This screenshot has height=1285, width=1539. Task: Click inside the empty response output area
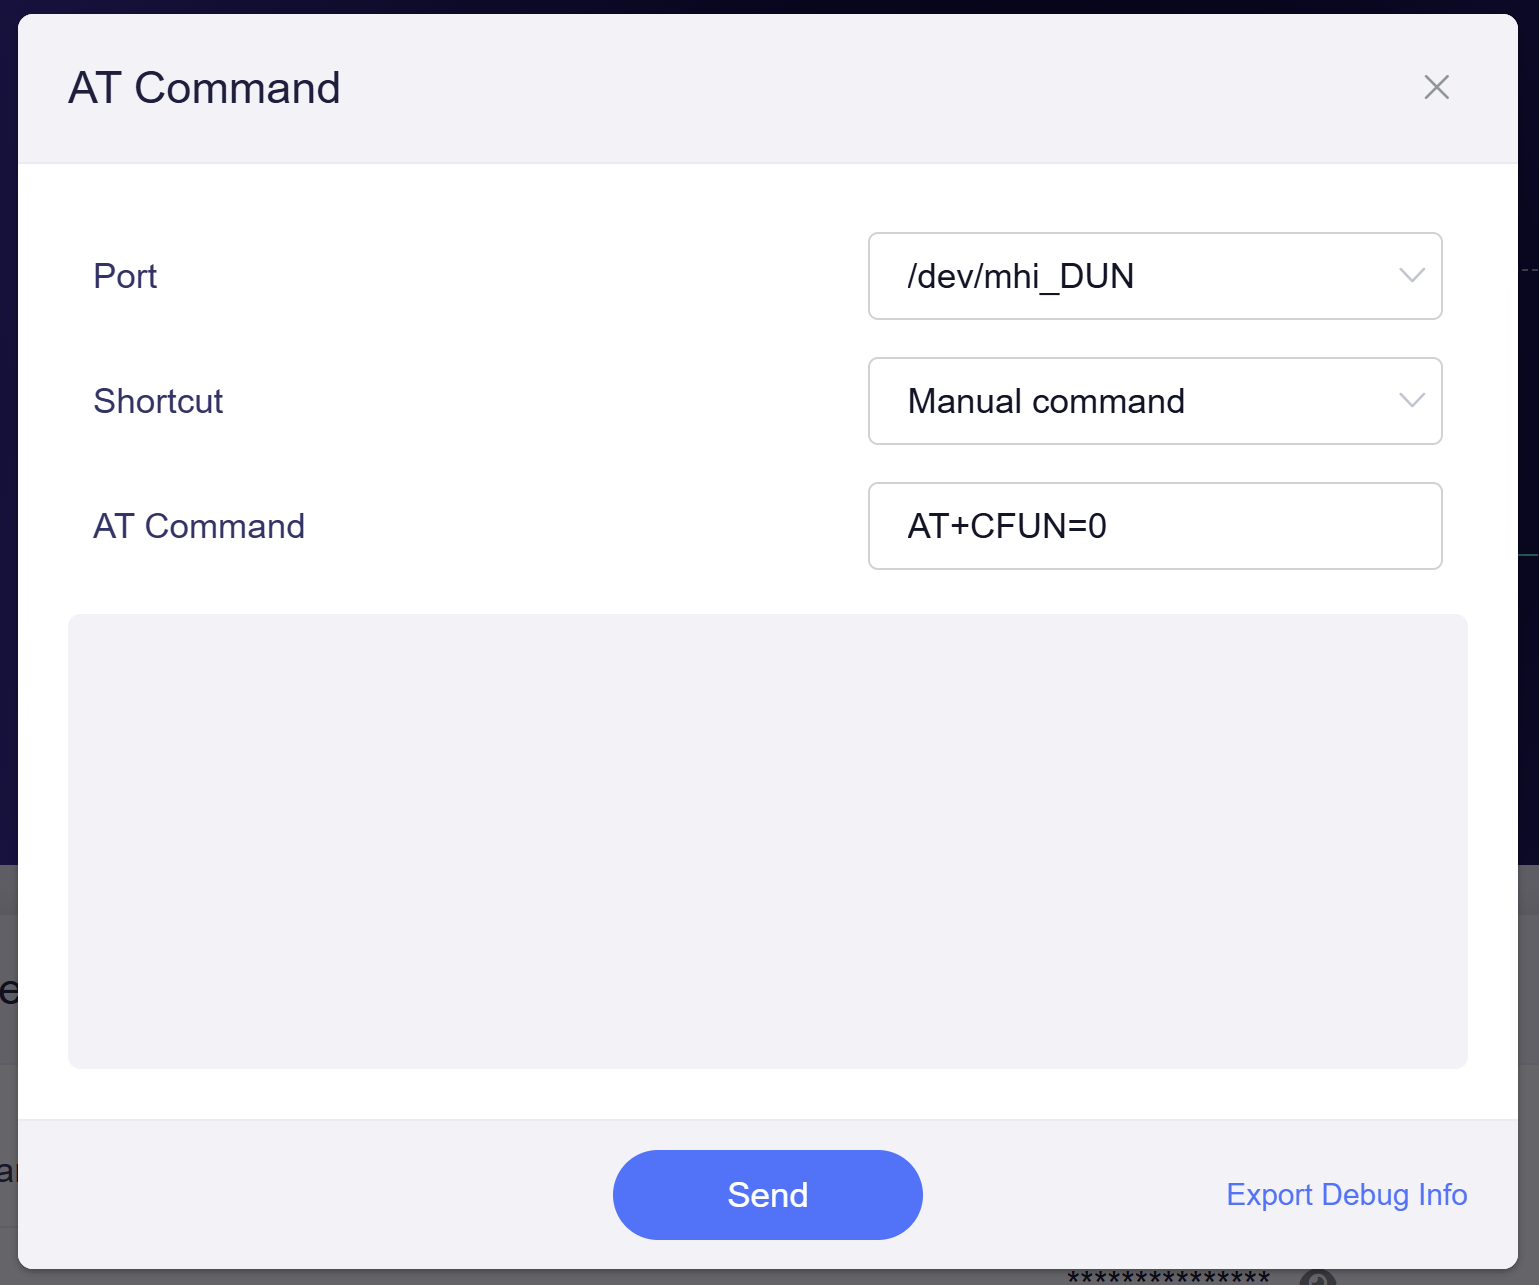[x=767, y=841]
